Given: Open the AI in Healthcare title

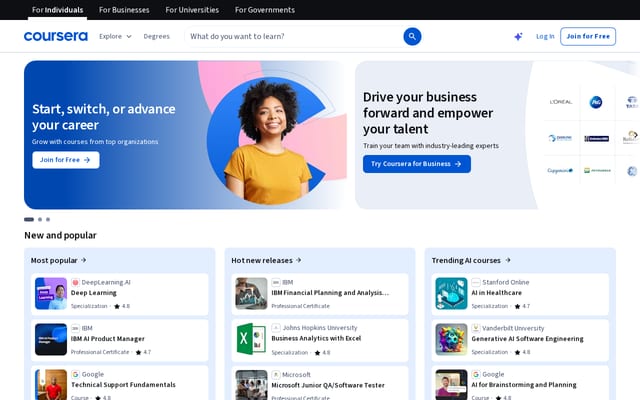Looking at the screenshot, I should (497, 293).
